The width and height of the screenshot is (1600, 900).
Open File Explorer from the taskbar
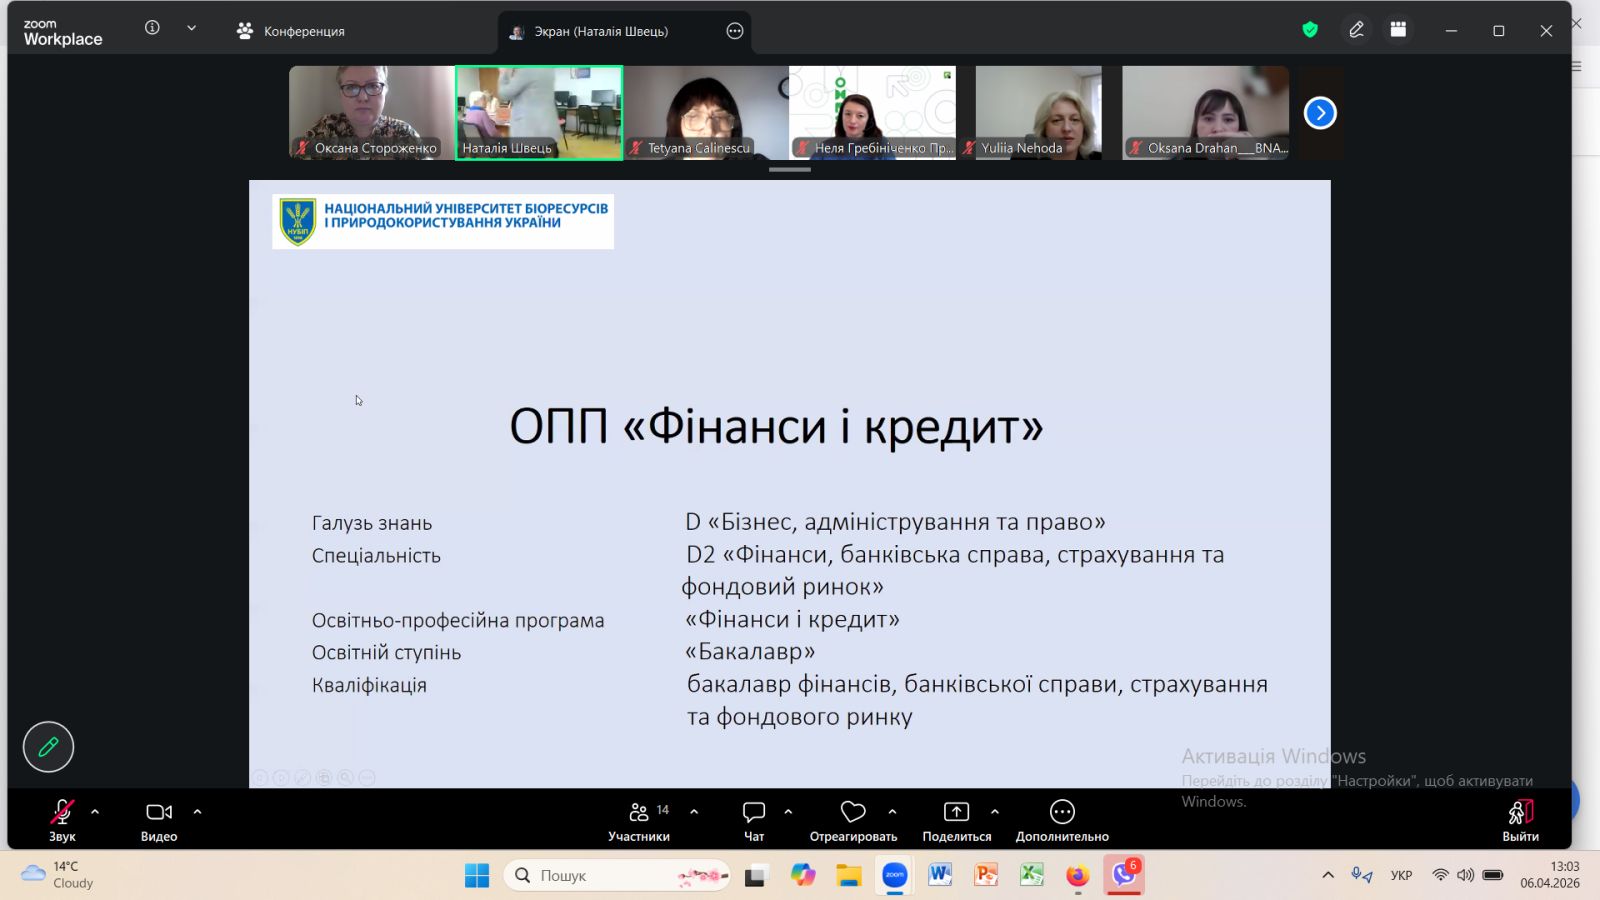click(x=849, y=876)
